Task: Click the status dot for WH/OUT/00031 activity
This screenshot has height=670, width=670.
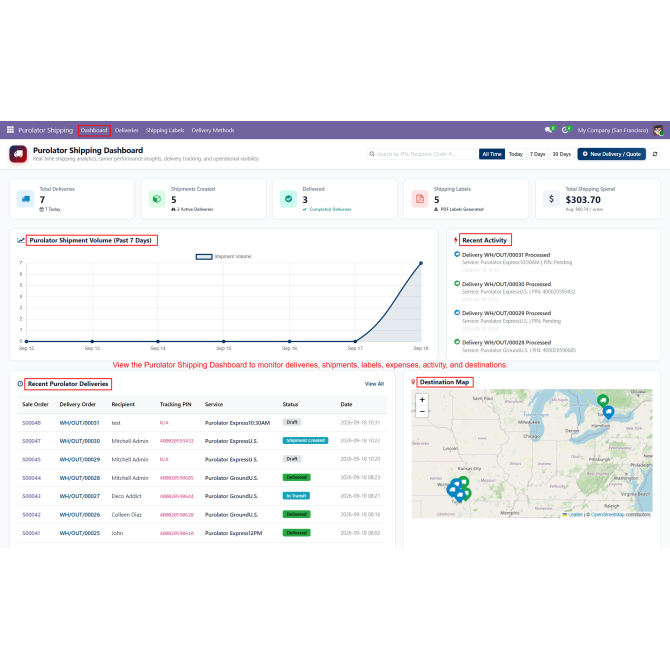Action: point(457,254)
